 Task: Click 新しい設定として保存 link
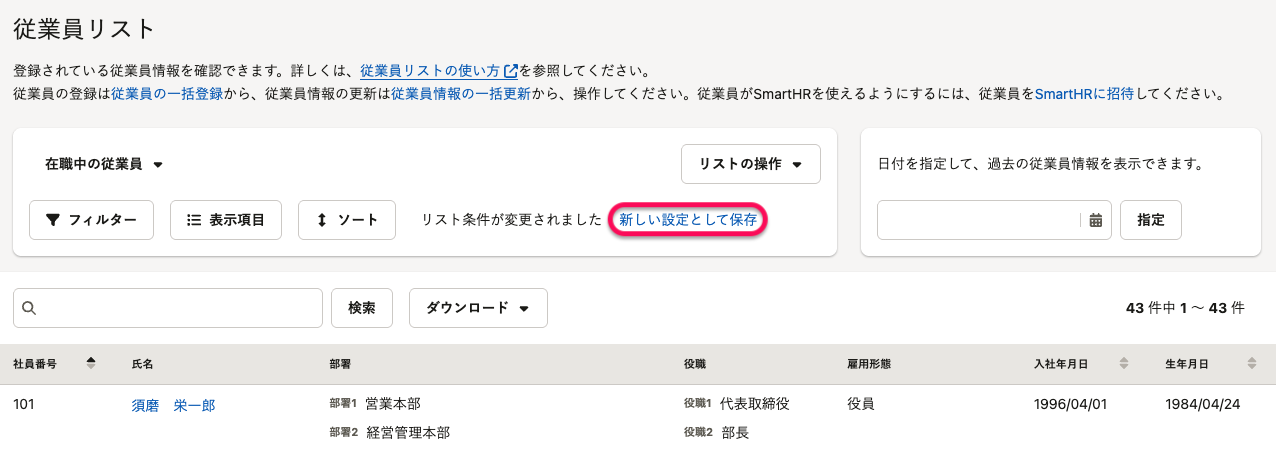688,220
